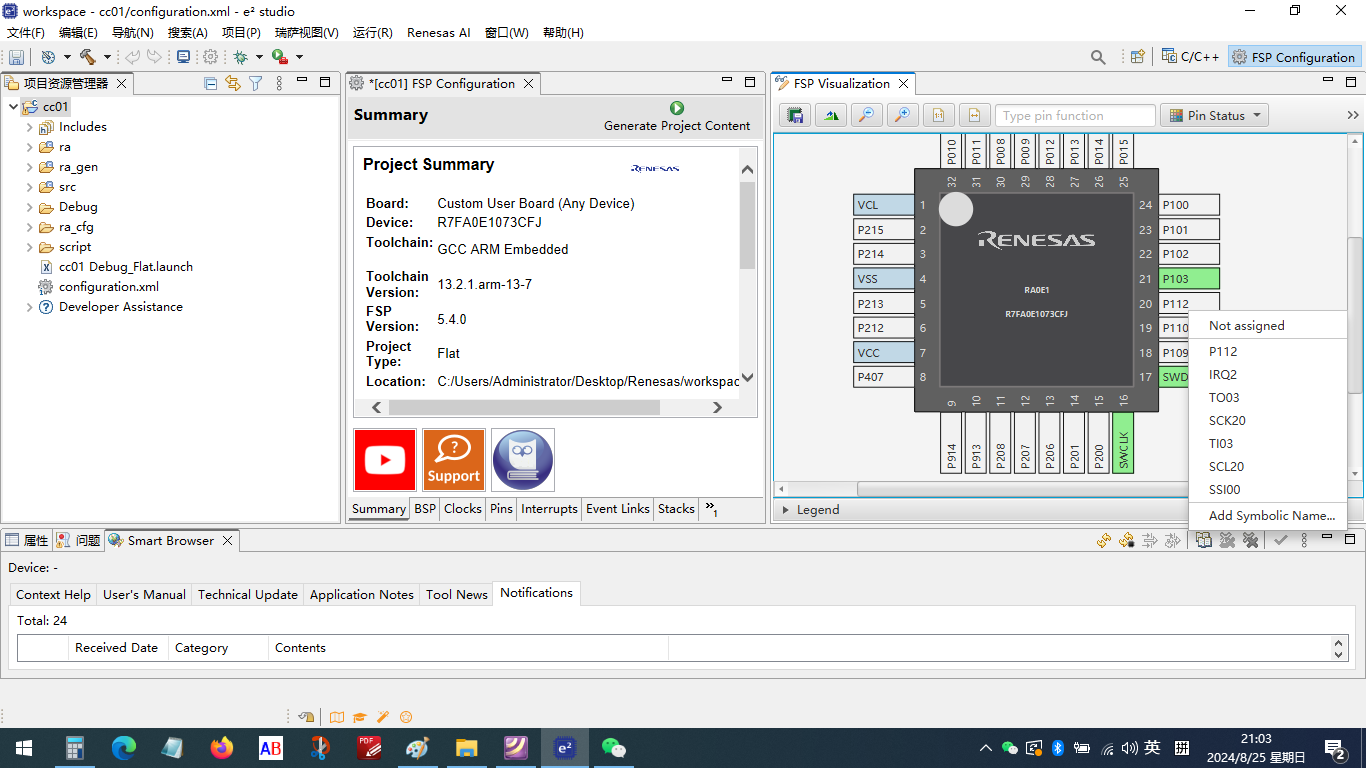This screenshot has width=1366, height=768.
Task: Toggle Link with Editor in project explorer
Action: 233,83
